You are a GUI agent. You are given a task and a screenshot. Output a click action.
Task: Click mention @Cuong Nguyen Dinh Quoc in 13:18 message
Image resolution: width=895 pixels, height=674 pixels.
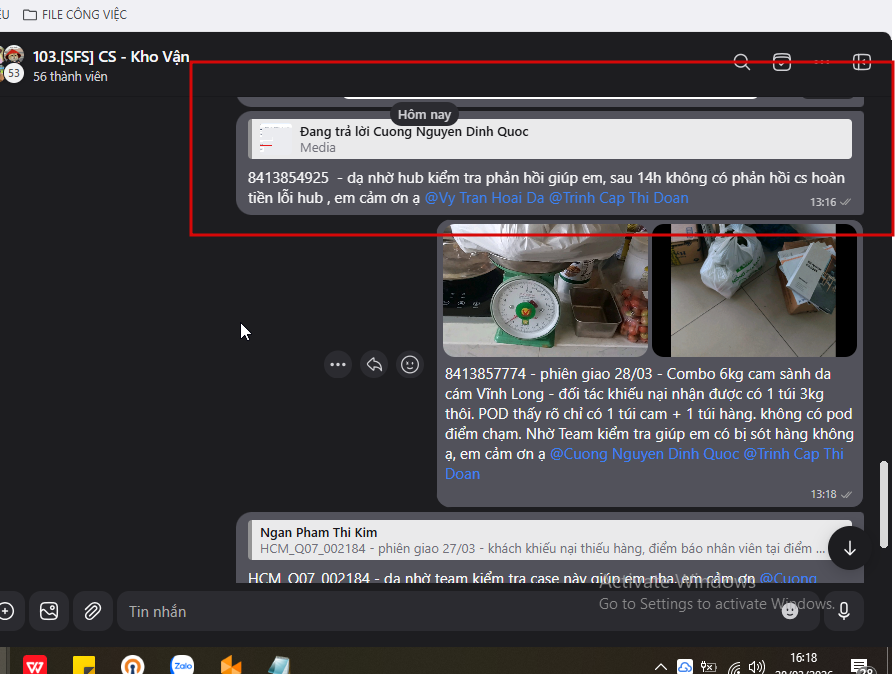click(x=644, y=454)
